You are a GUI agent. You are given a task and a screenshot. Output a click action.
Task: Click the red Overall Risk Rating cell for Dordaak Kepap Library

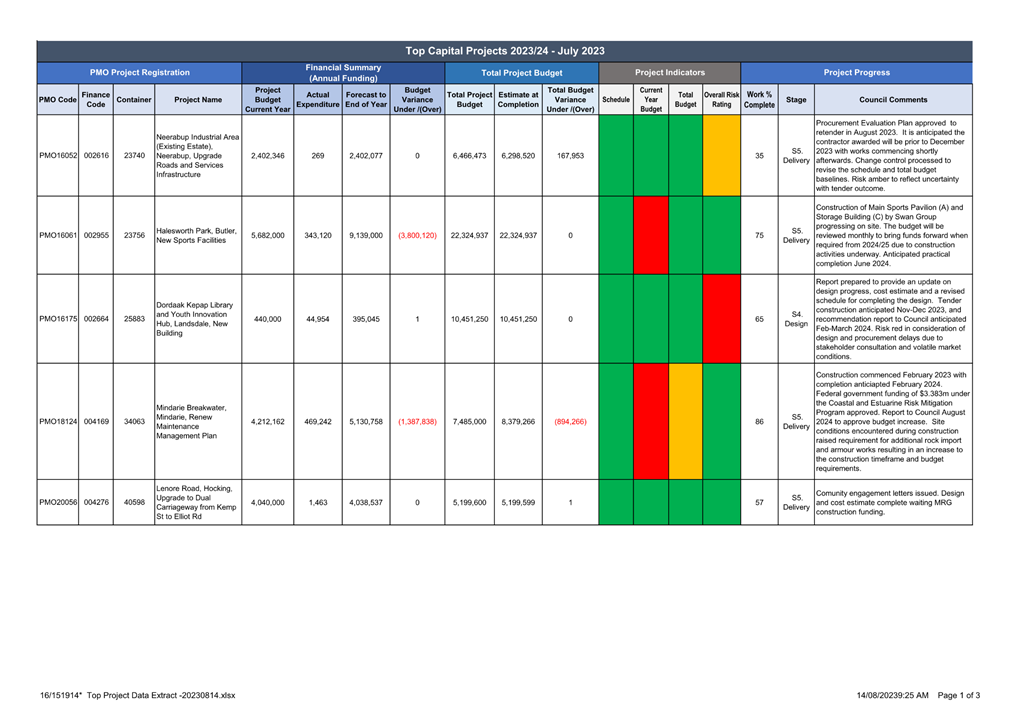click(x=721, y=319)
